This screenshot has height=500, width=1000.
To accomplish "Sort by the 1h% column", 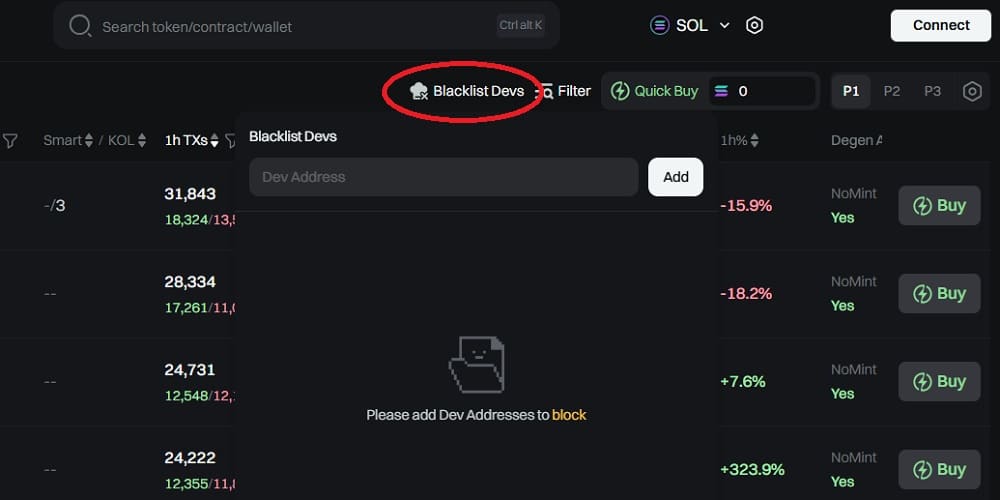I will coord(754,141).
